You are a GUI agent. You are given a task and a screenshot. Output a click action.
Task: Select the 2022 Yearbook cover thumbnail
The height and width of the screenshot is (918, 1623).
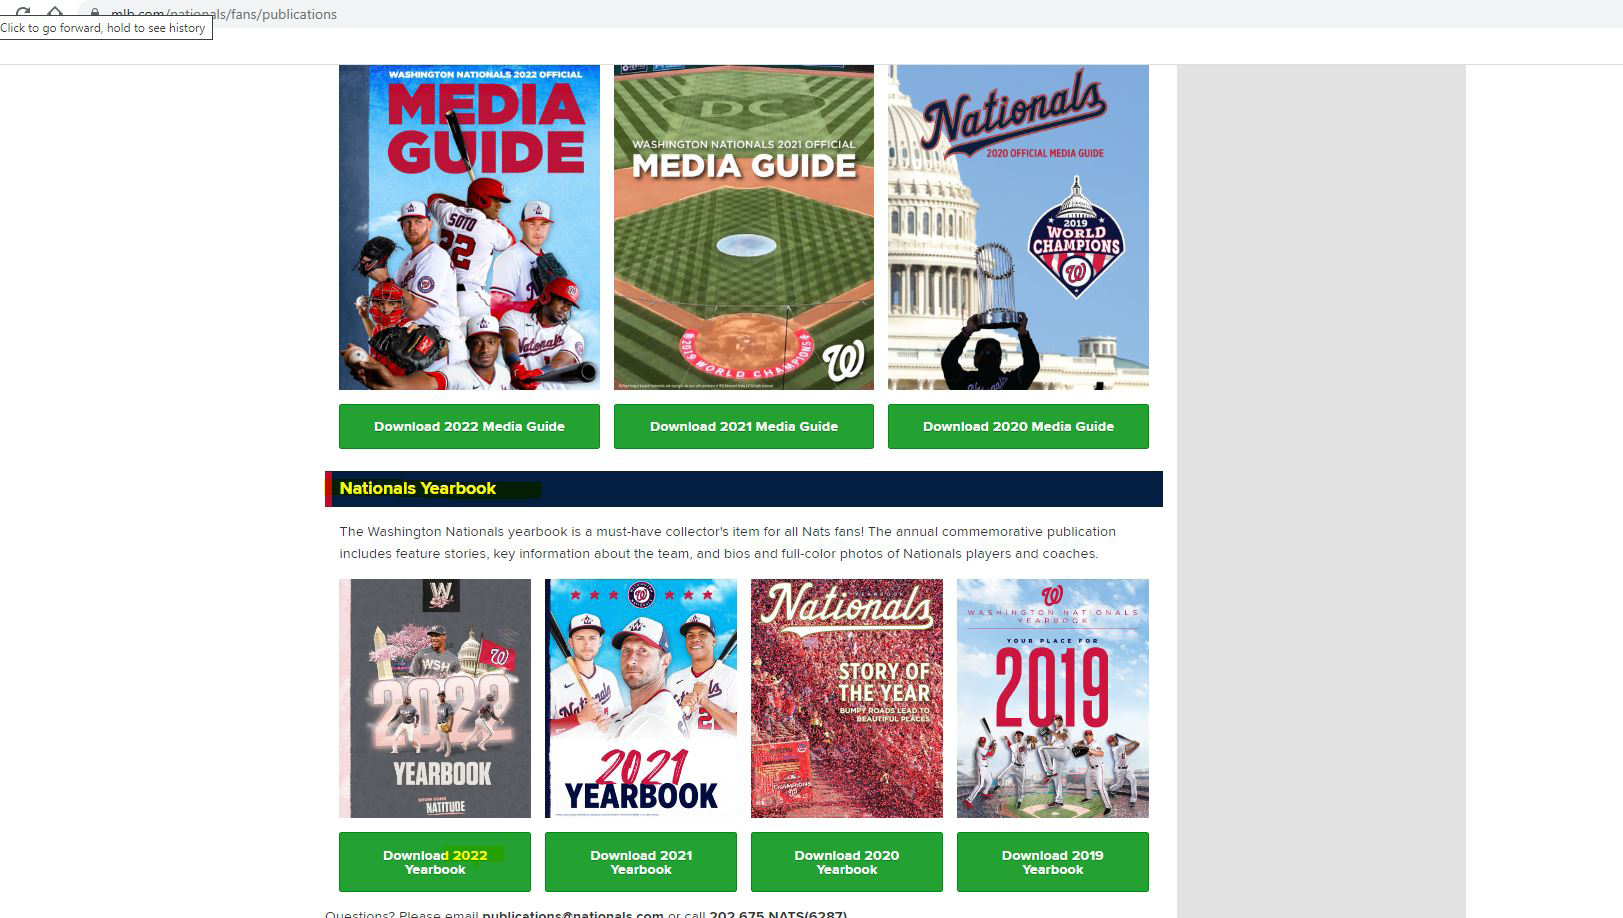point(435,698)
